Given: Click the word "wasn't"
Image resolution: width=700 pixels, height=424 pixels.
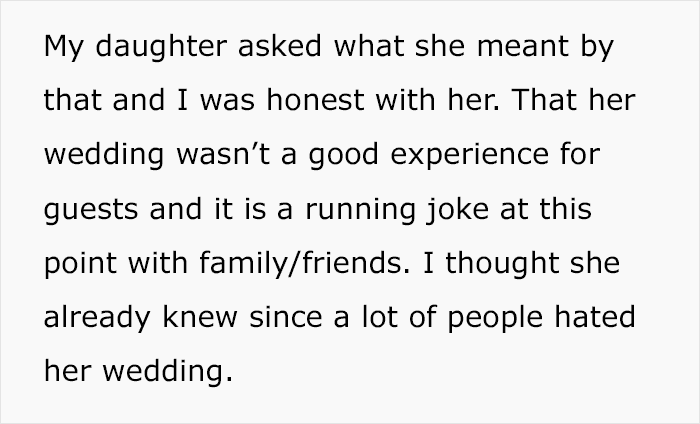Looking at the screenshot, I should [223, 154].
